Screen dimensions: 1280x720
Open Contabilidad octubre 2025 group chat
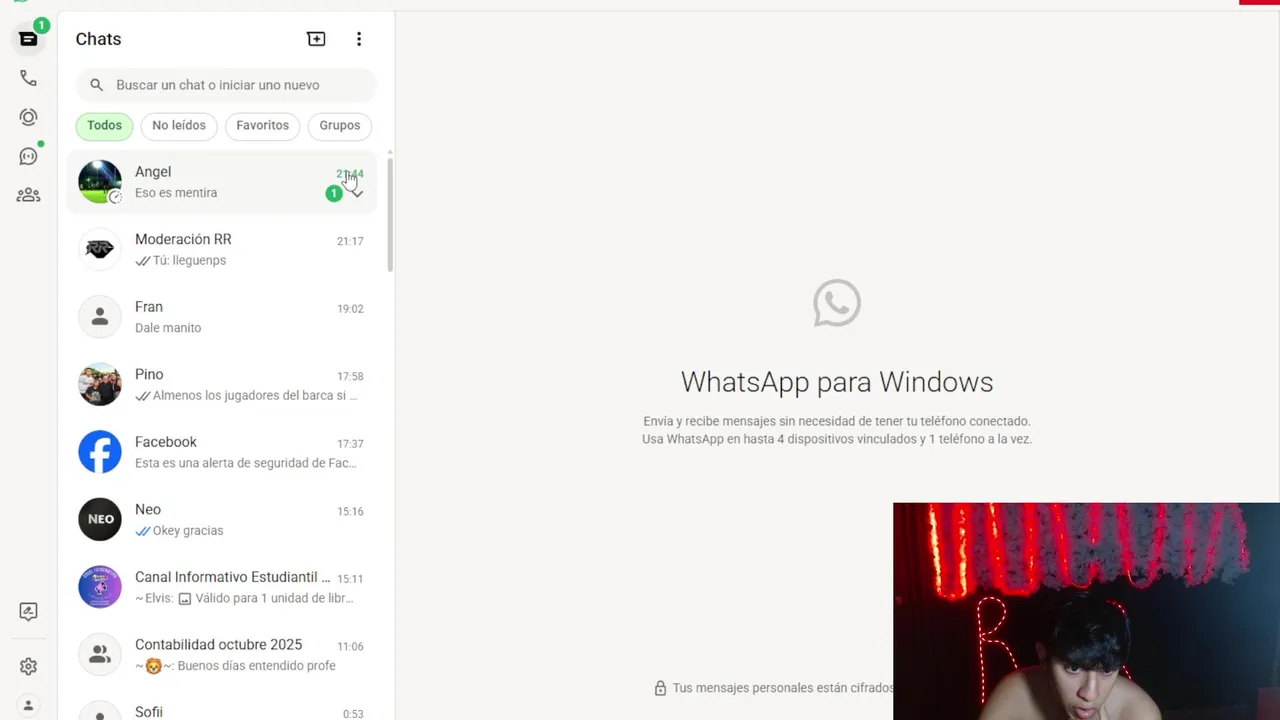[222, 654]
